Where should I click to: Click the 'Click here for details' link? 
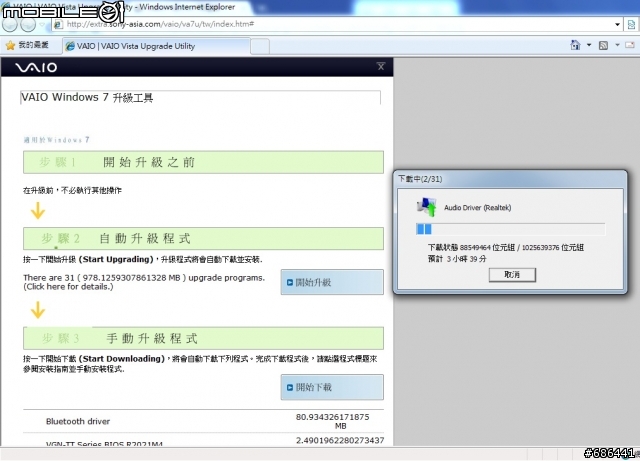(68, 287)
